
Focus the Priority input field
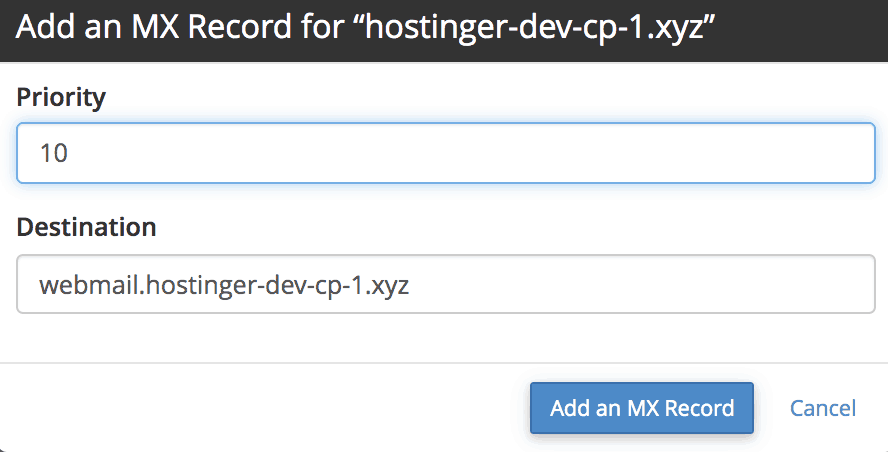click(x=445, y=153)
